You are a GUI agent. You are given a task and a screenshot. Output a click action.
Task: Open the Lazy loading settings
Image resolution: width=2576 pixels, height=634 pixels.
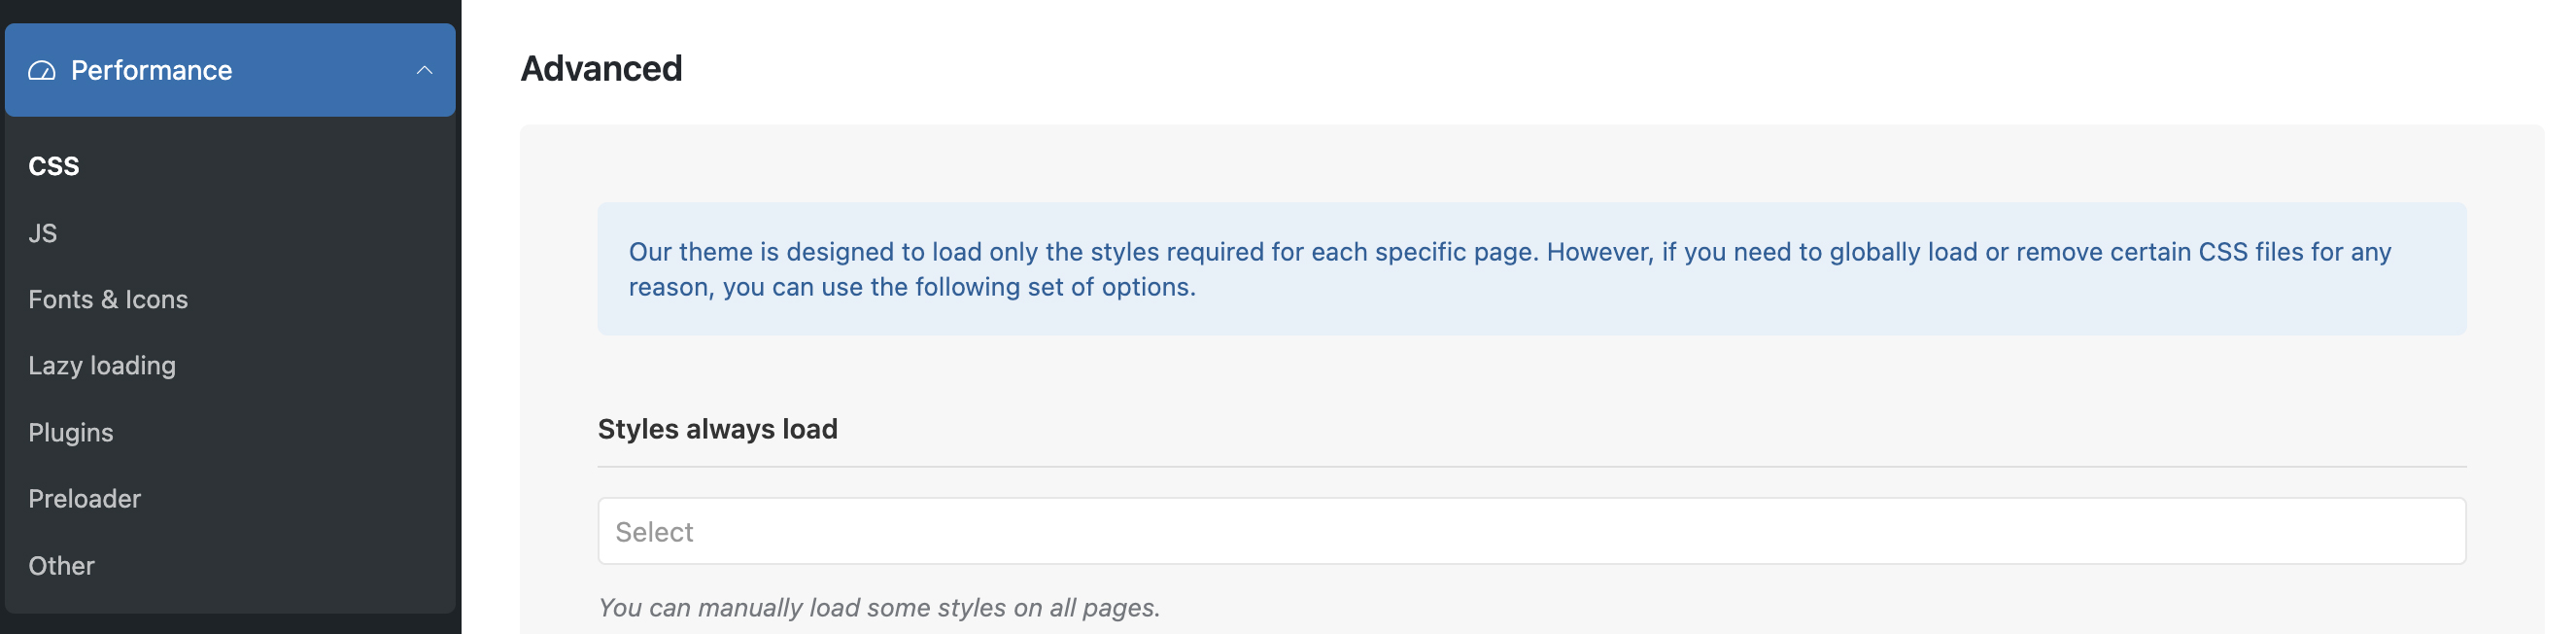tap(102, 365)
